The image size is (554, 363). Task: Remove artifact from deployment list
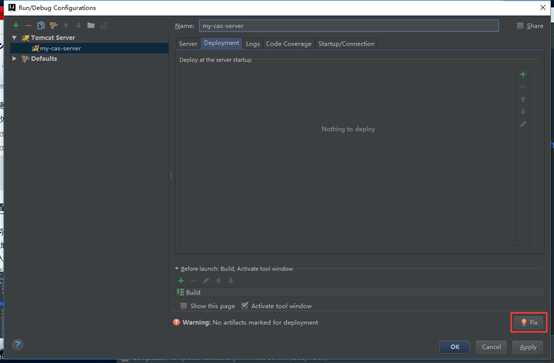[x=523, y=87]
